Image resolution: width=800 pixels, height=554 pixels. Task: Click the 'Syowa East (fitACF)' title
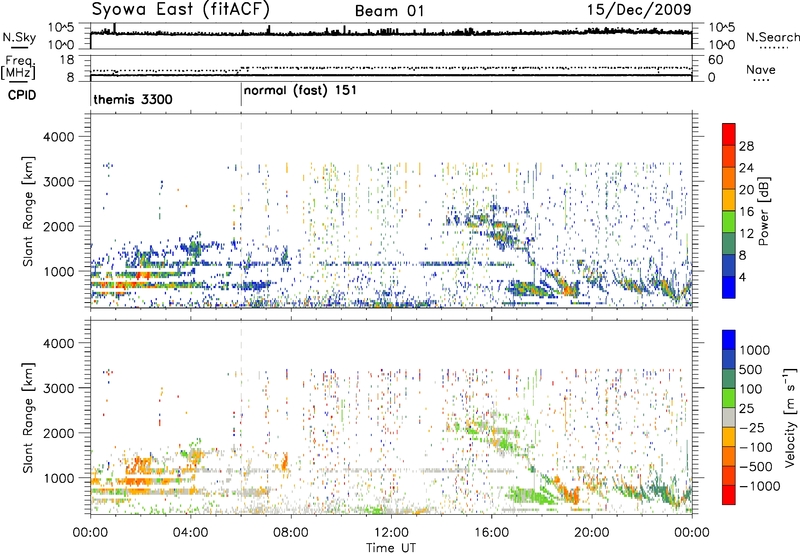[181, 10]
